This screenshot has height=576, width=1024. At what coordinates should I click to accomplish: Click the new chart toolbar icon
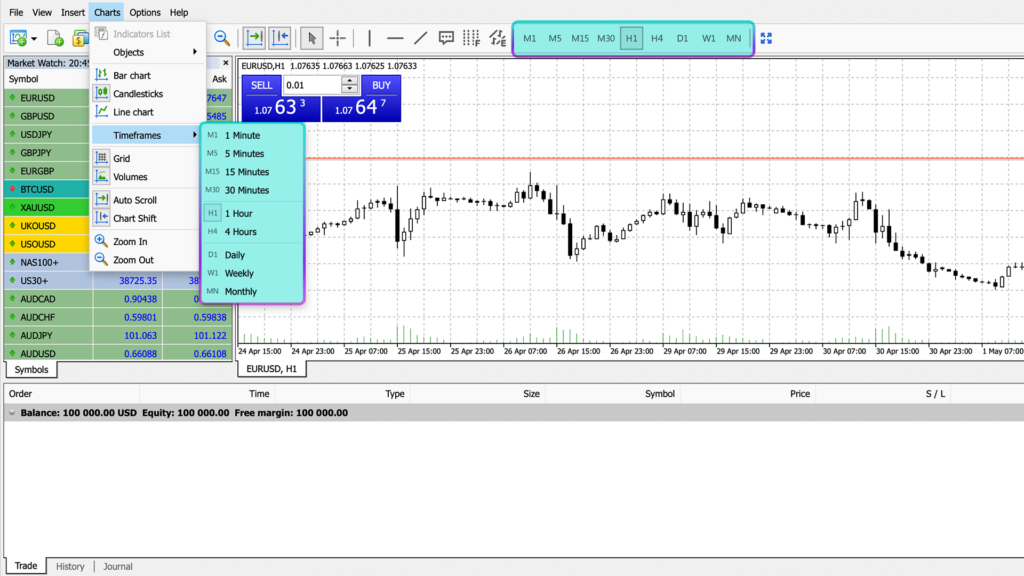click(18, 39)
